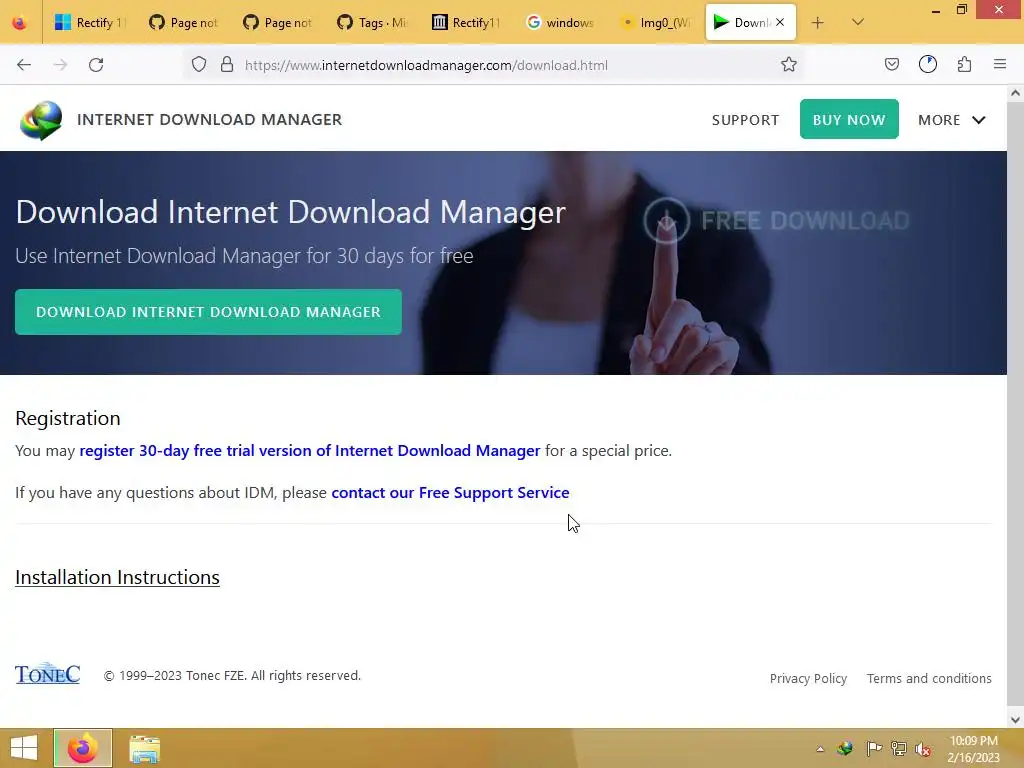Open the tracking protection shield icon
Viewport: 1024px width, 768px height.
pos(199,65)
